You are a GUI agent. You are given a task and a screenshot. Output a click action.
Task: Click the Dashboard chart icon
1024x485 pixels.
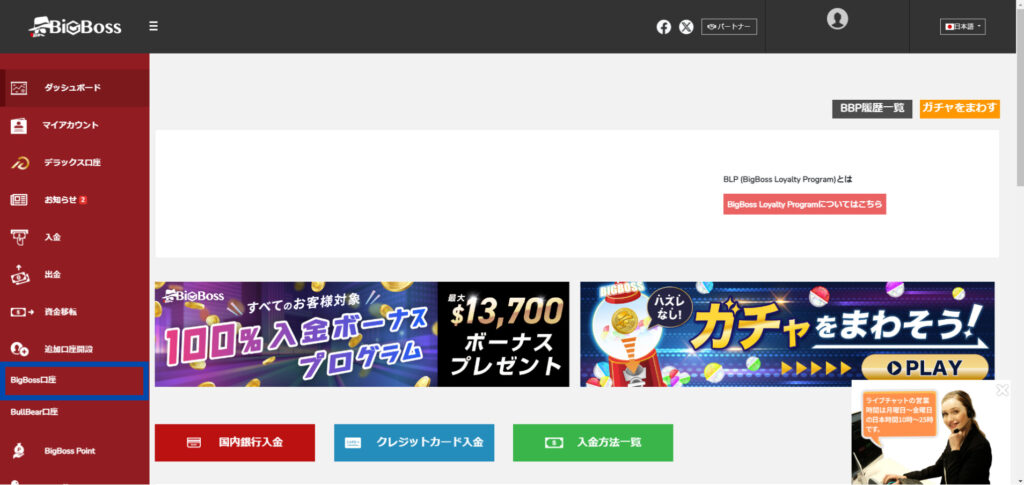[x=19, y=87]
